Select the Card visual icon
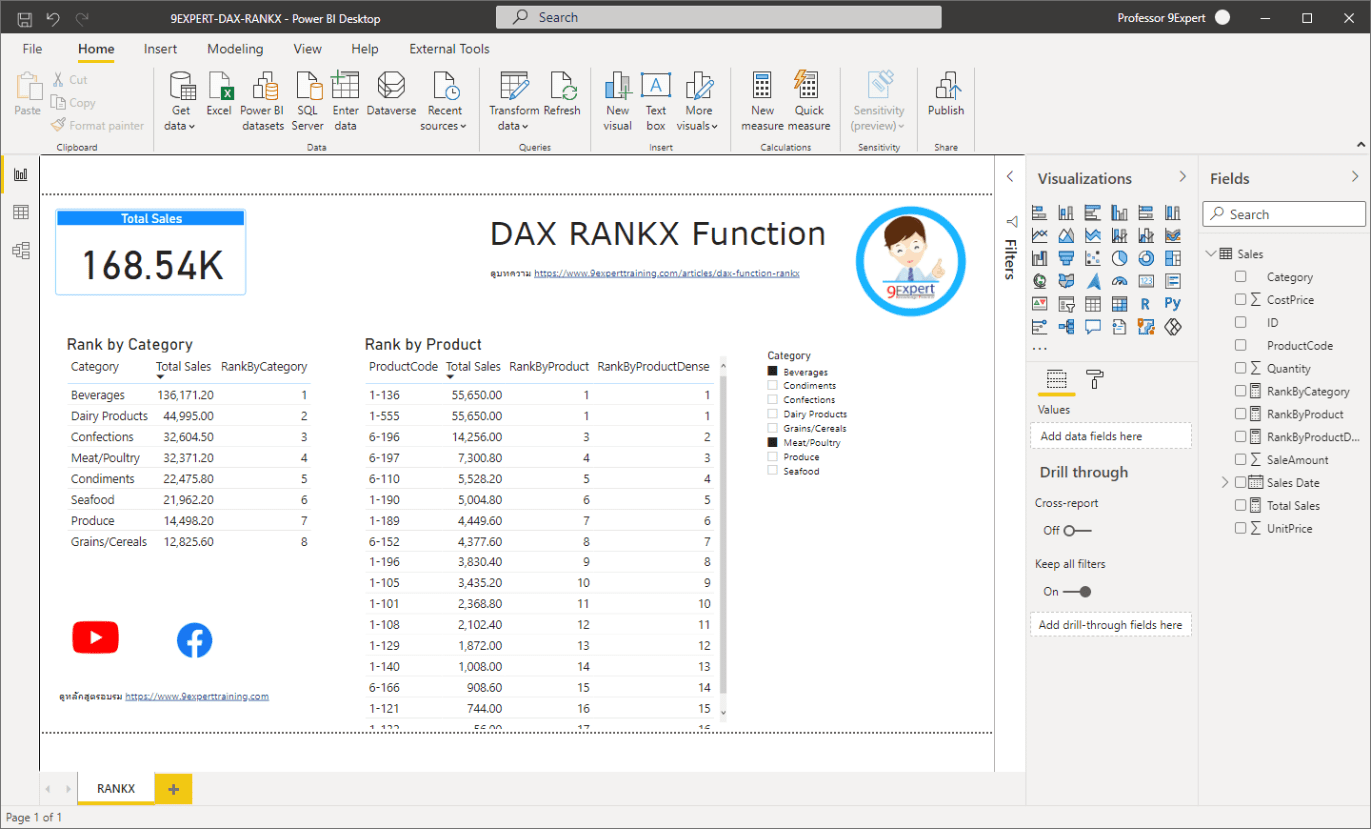 click(1147, 280)
